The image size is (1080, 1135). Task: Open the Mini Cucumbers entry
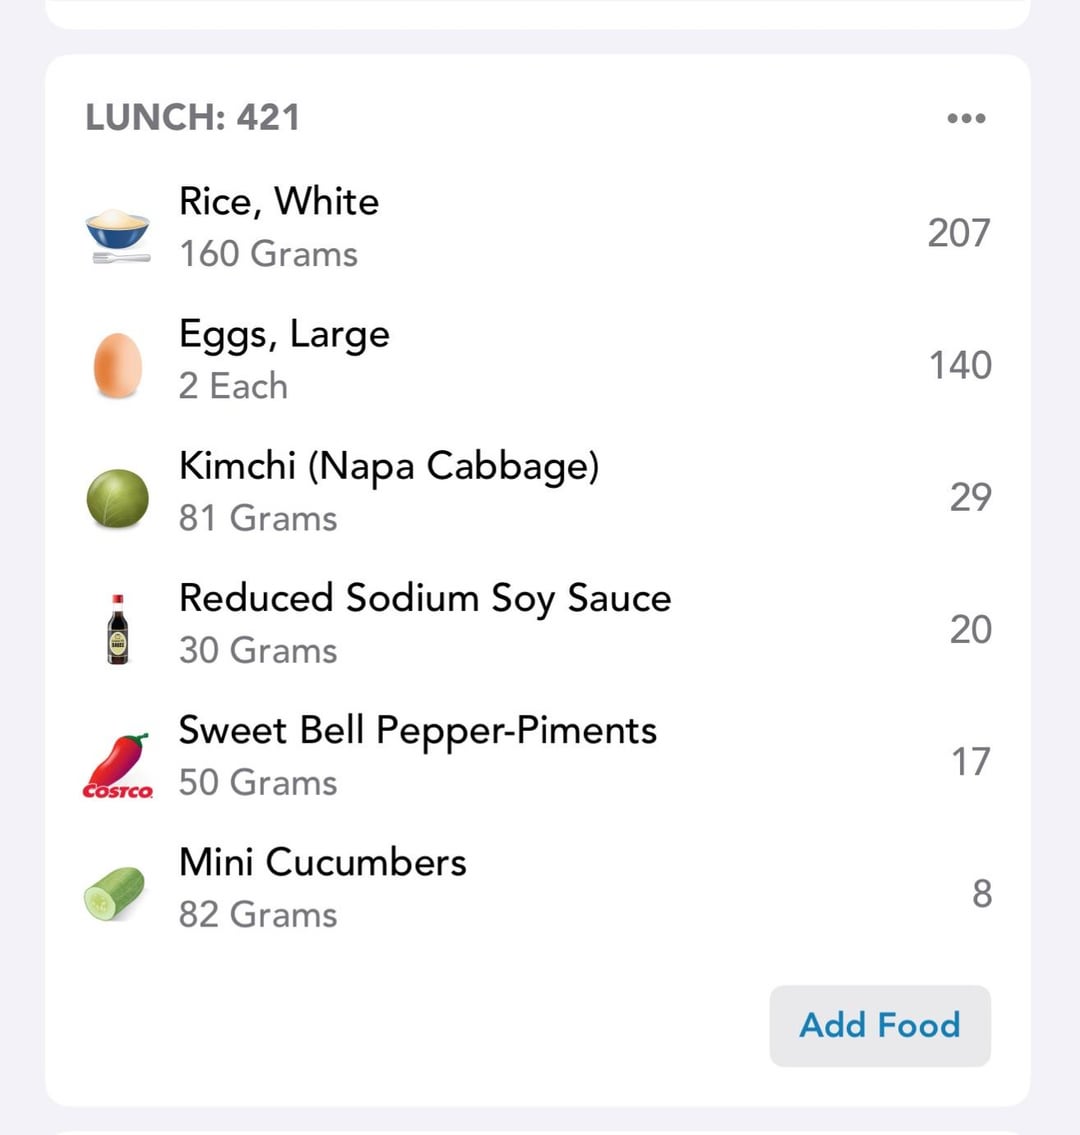(322, 862)
